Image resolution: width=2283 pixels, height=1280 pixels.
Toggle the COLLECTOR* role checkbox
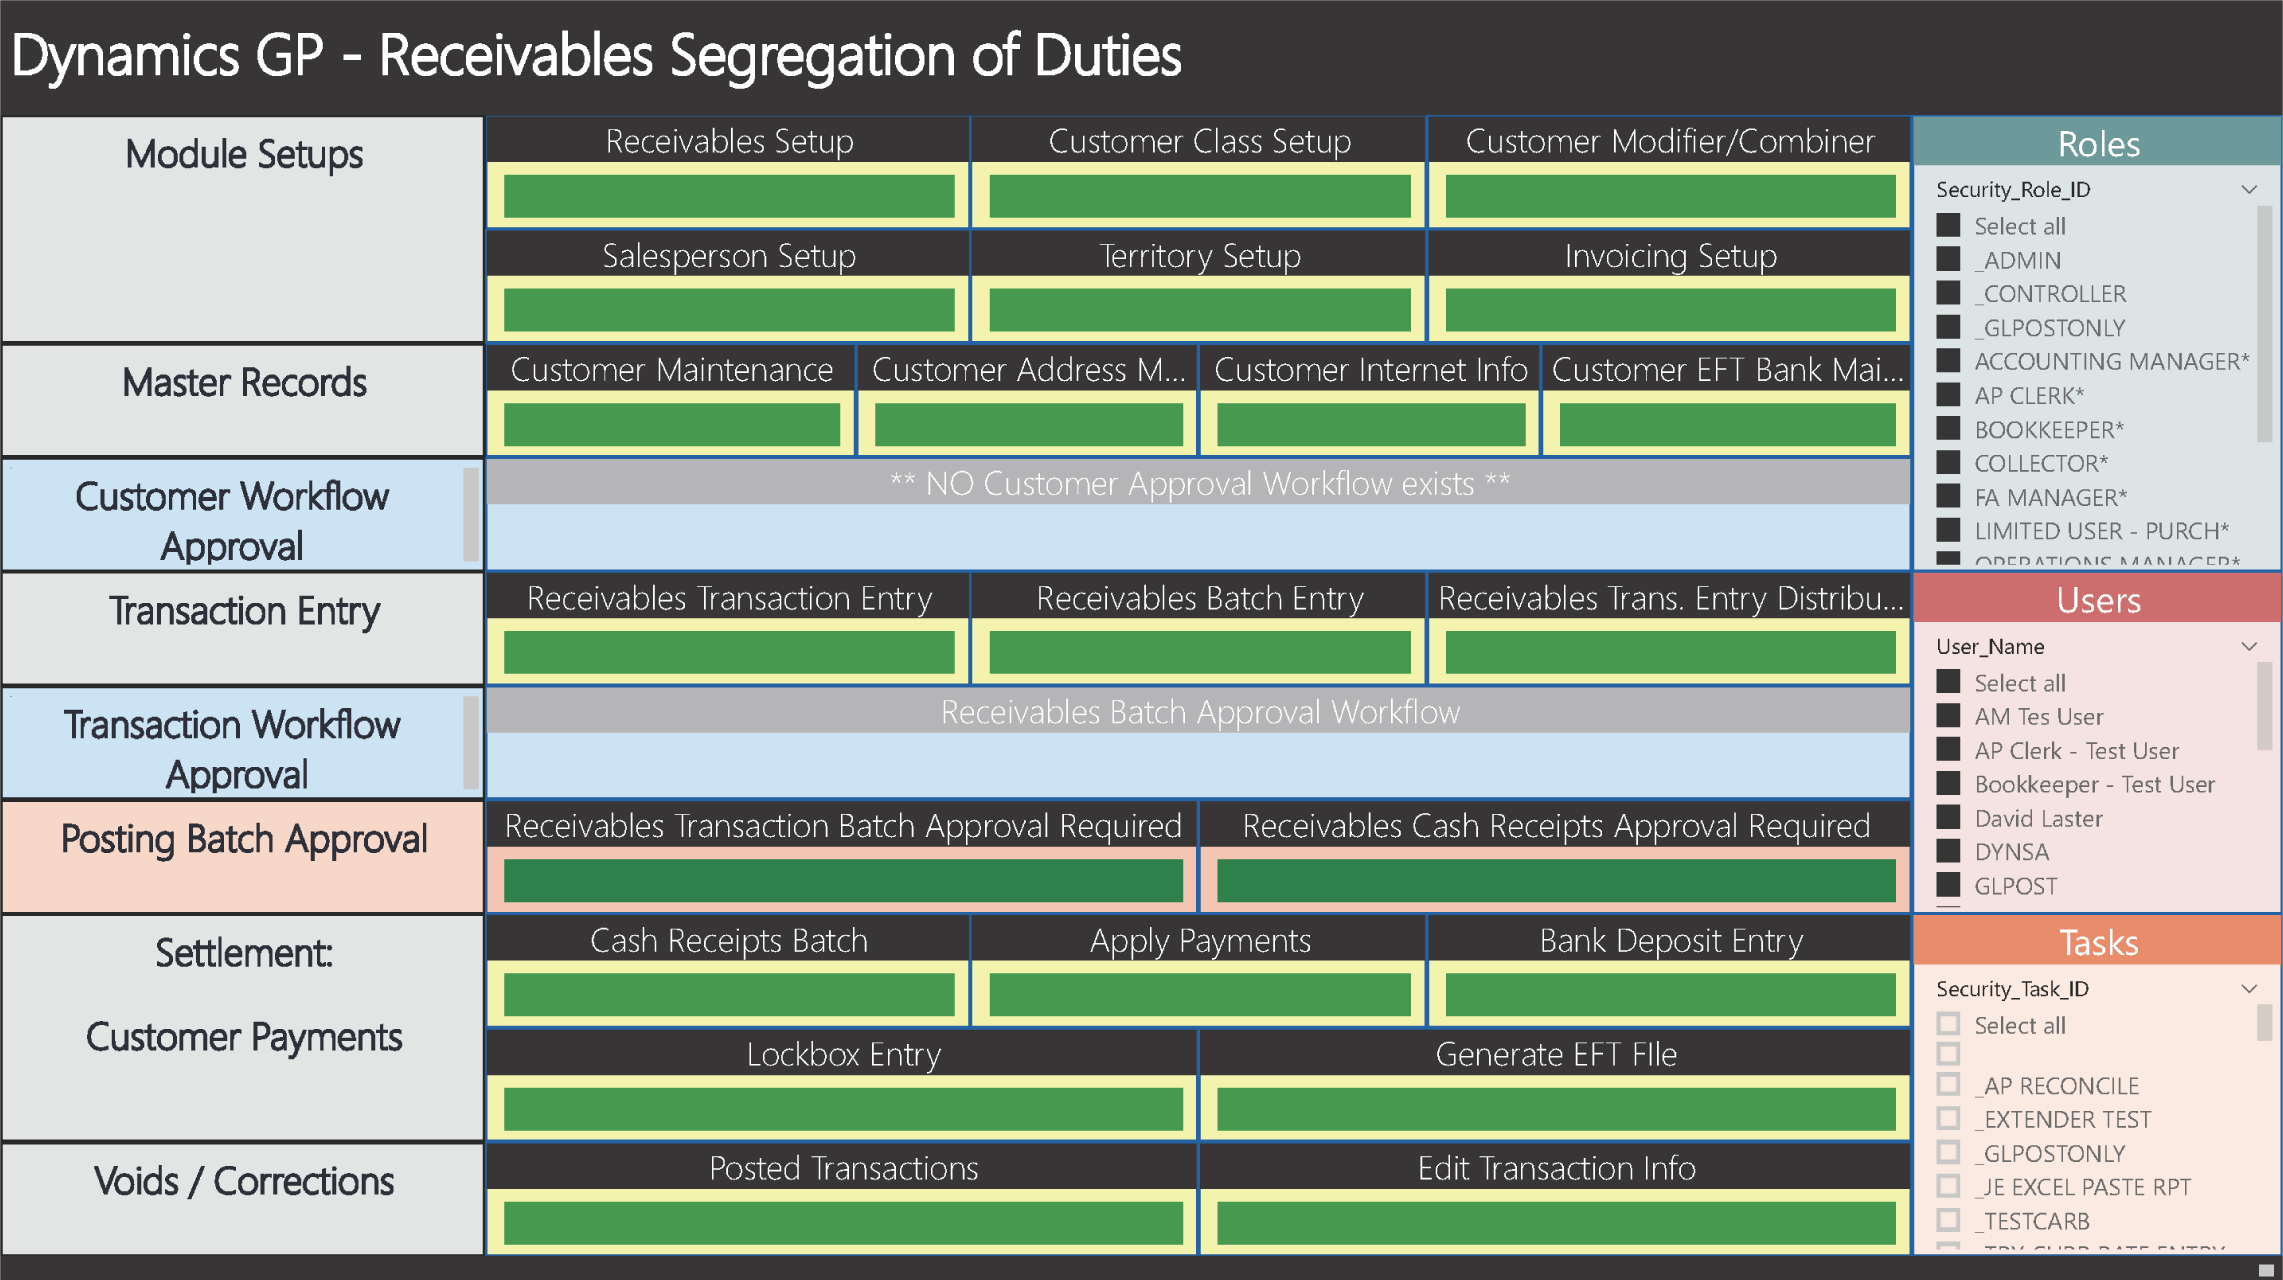(1948, 463)
